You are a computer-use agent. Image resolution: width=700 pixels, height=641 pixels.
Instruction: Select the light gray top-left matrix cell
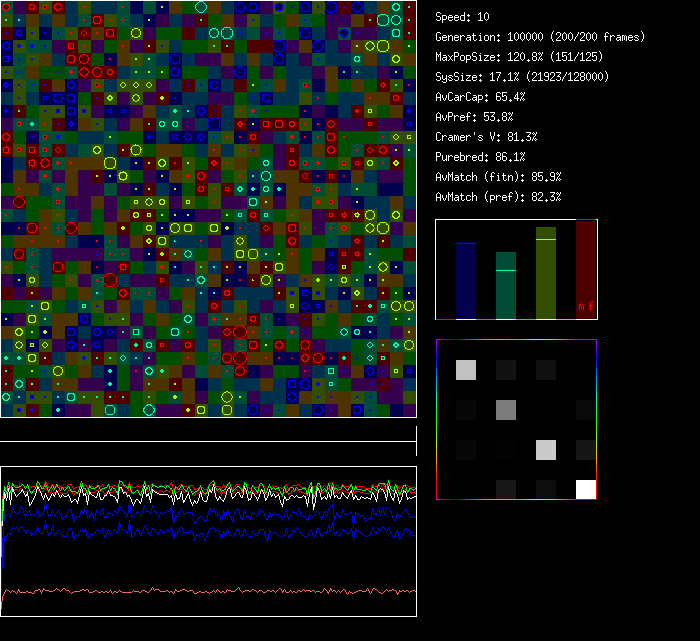tap(466, 370)
